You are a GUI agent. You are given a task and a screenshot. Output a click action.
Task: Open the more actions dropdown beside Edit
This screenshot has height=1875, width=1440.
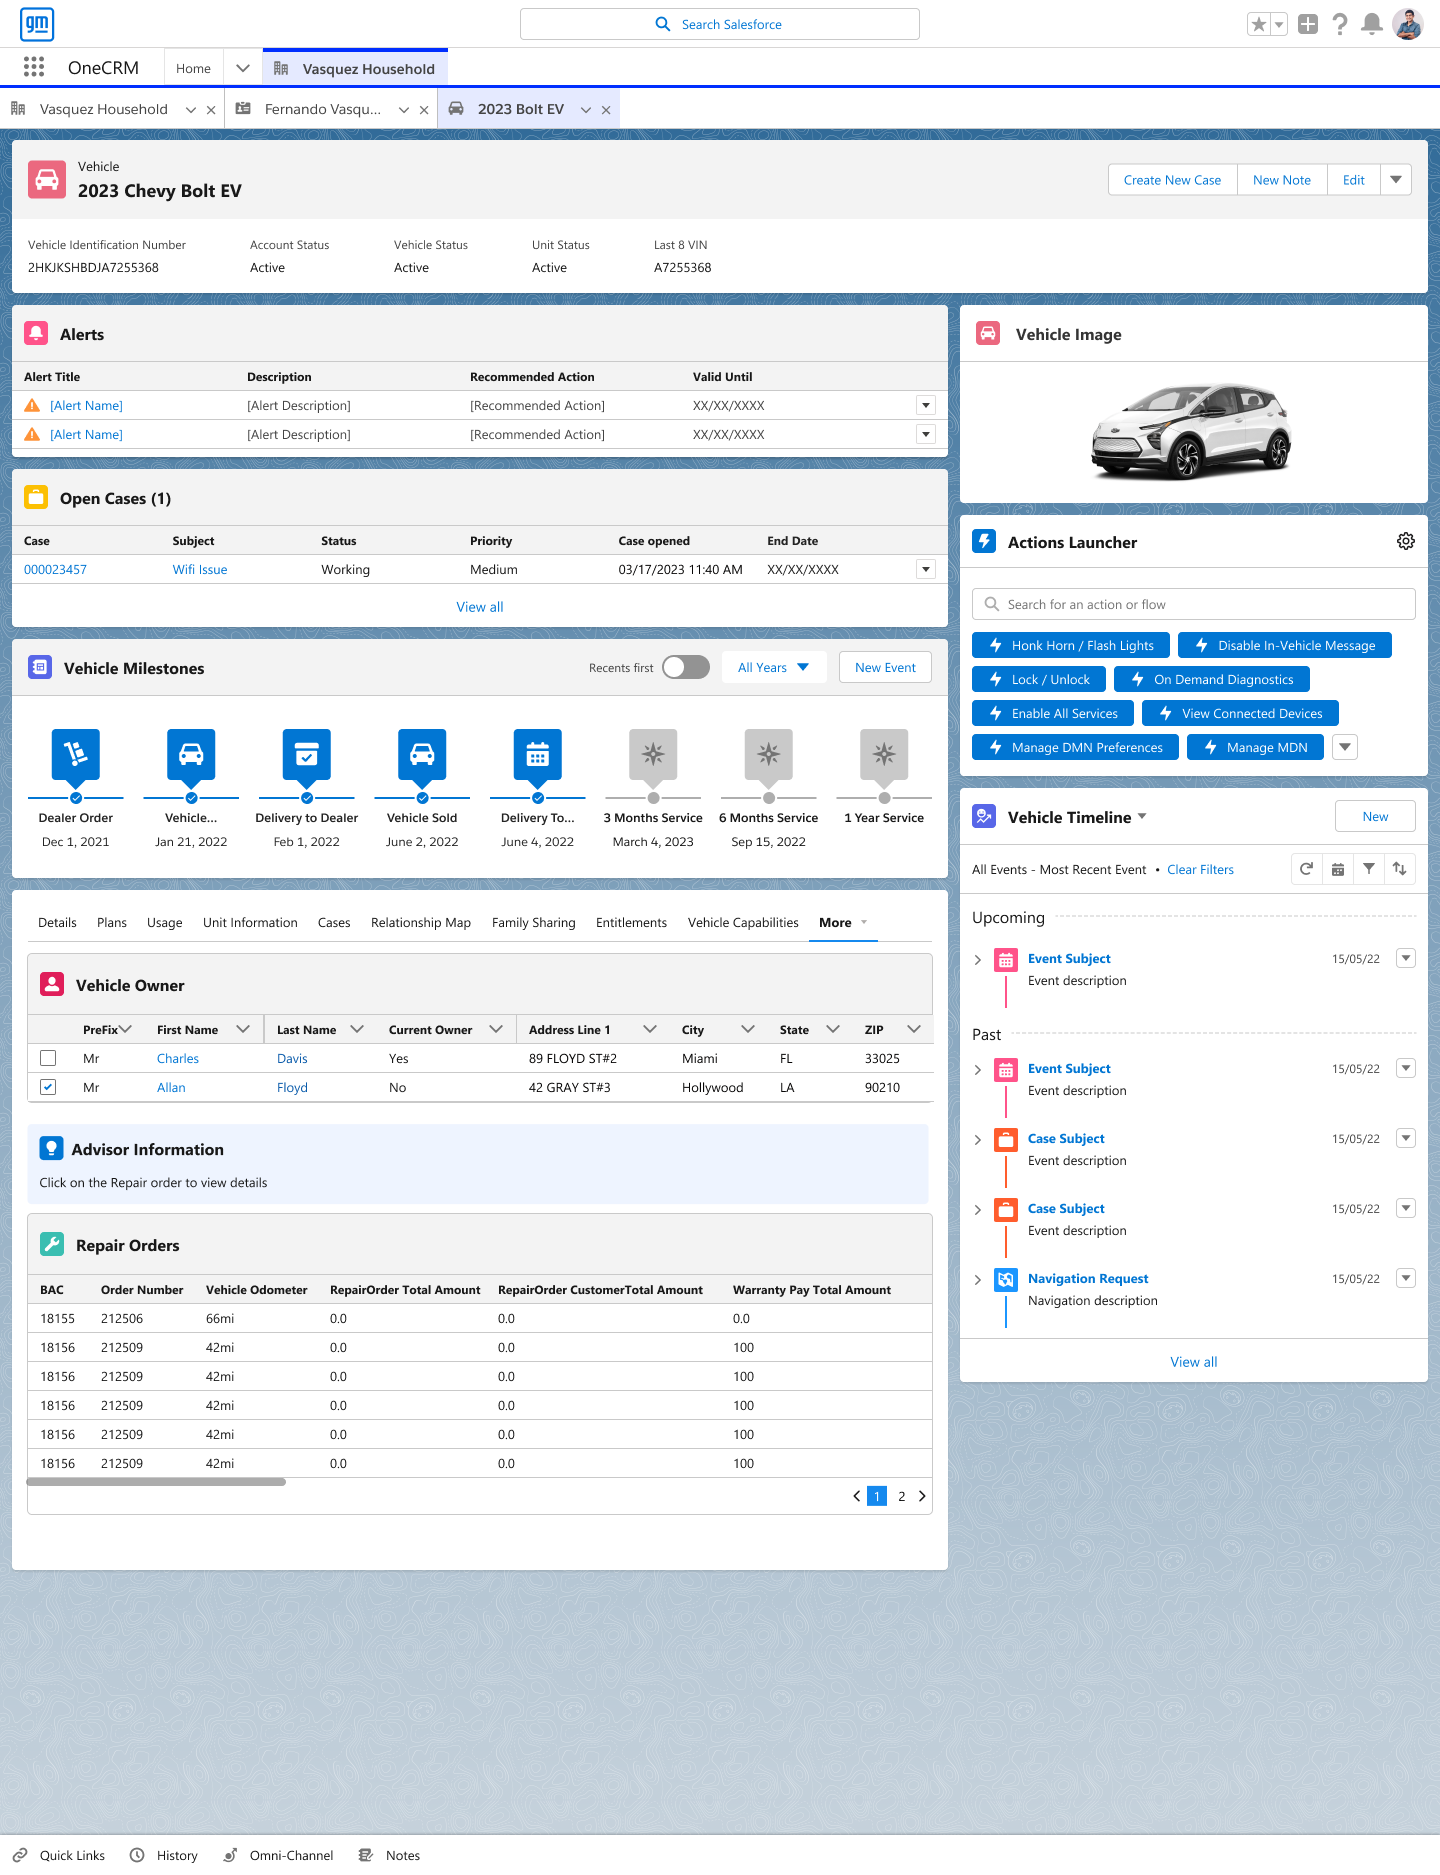click(1396, 180)
